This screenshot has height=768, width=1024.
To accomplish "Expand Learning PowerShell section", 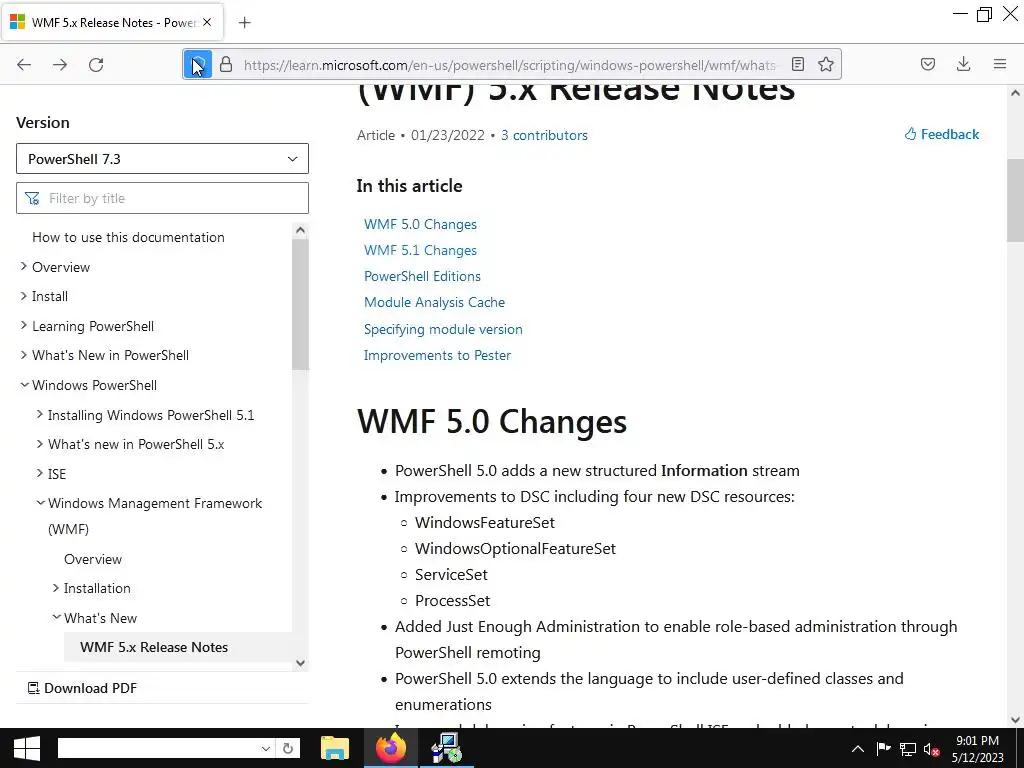I will [24, 325].
